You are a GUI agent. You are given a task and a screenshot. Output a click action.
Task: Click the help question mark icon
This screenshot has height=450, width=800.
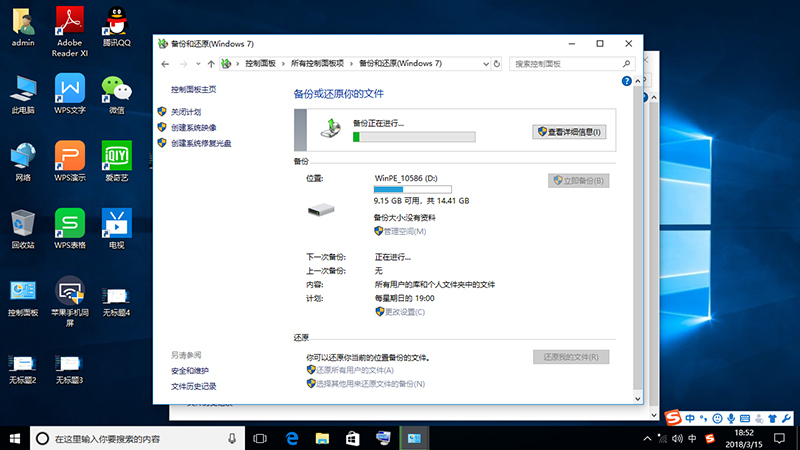627,81
